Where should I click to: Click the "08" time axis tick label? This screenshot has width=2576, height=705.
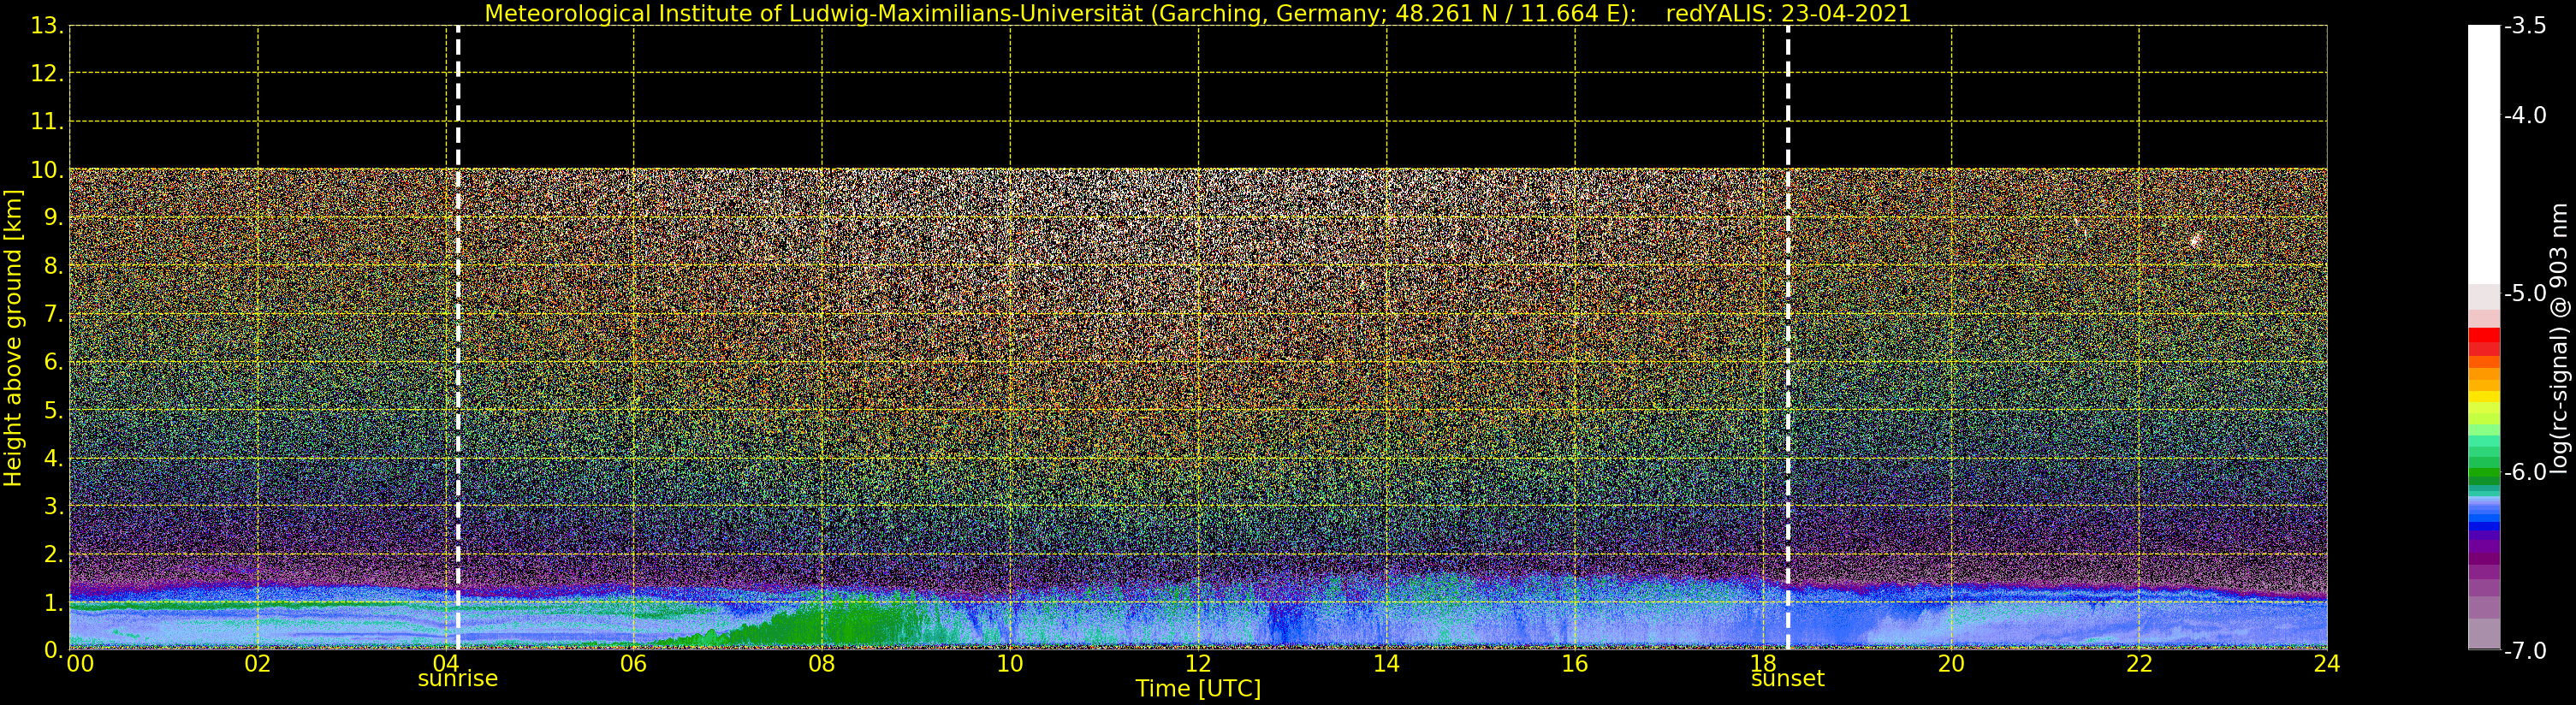[822, 663]
